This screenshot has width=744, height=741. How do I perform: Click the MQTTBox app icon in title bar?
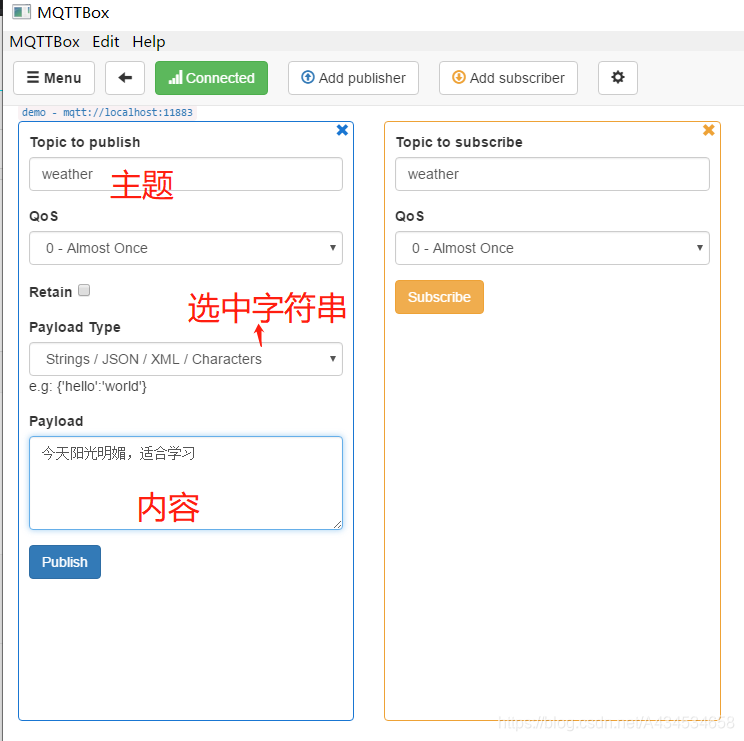coord(21,12)
